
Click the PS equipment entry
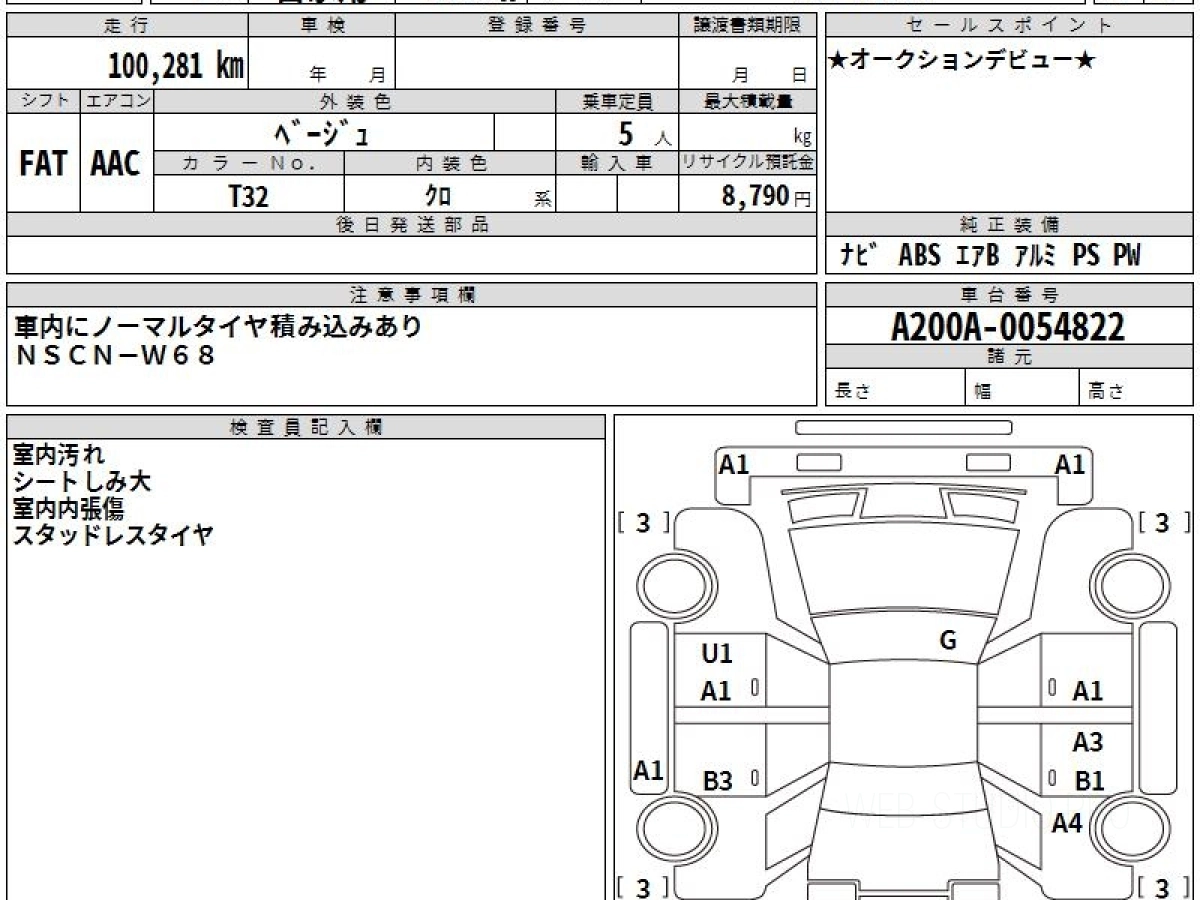(1086, 256)
